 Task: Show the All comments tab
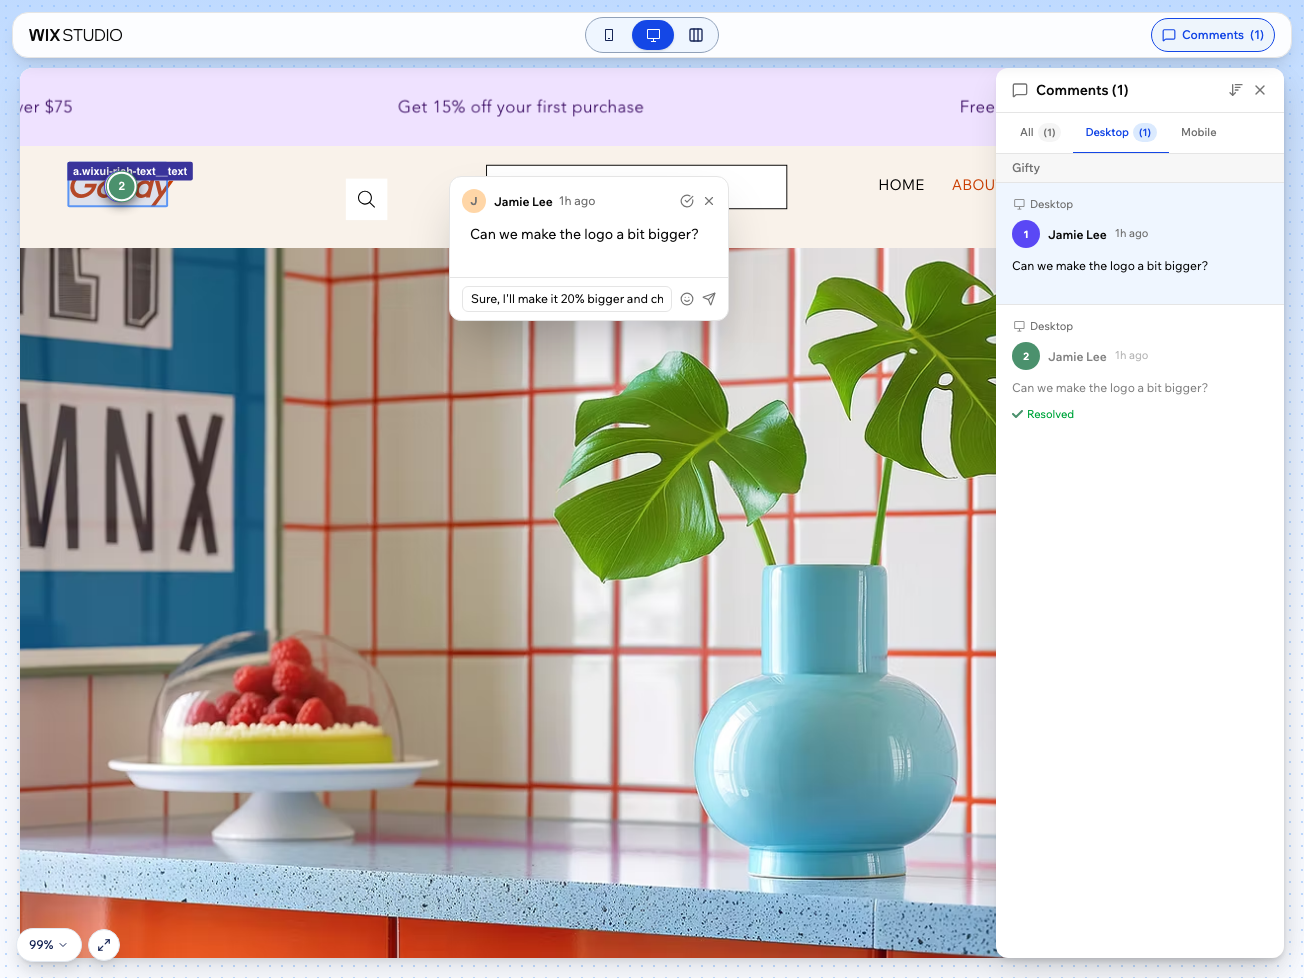point(1038,132)
